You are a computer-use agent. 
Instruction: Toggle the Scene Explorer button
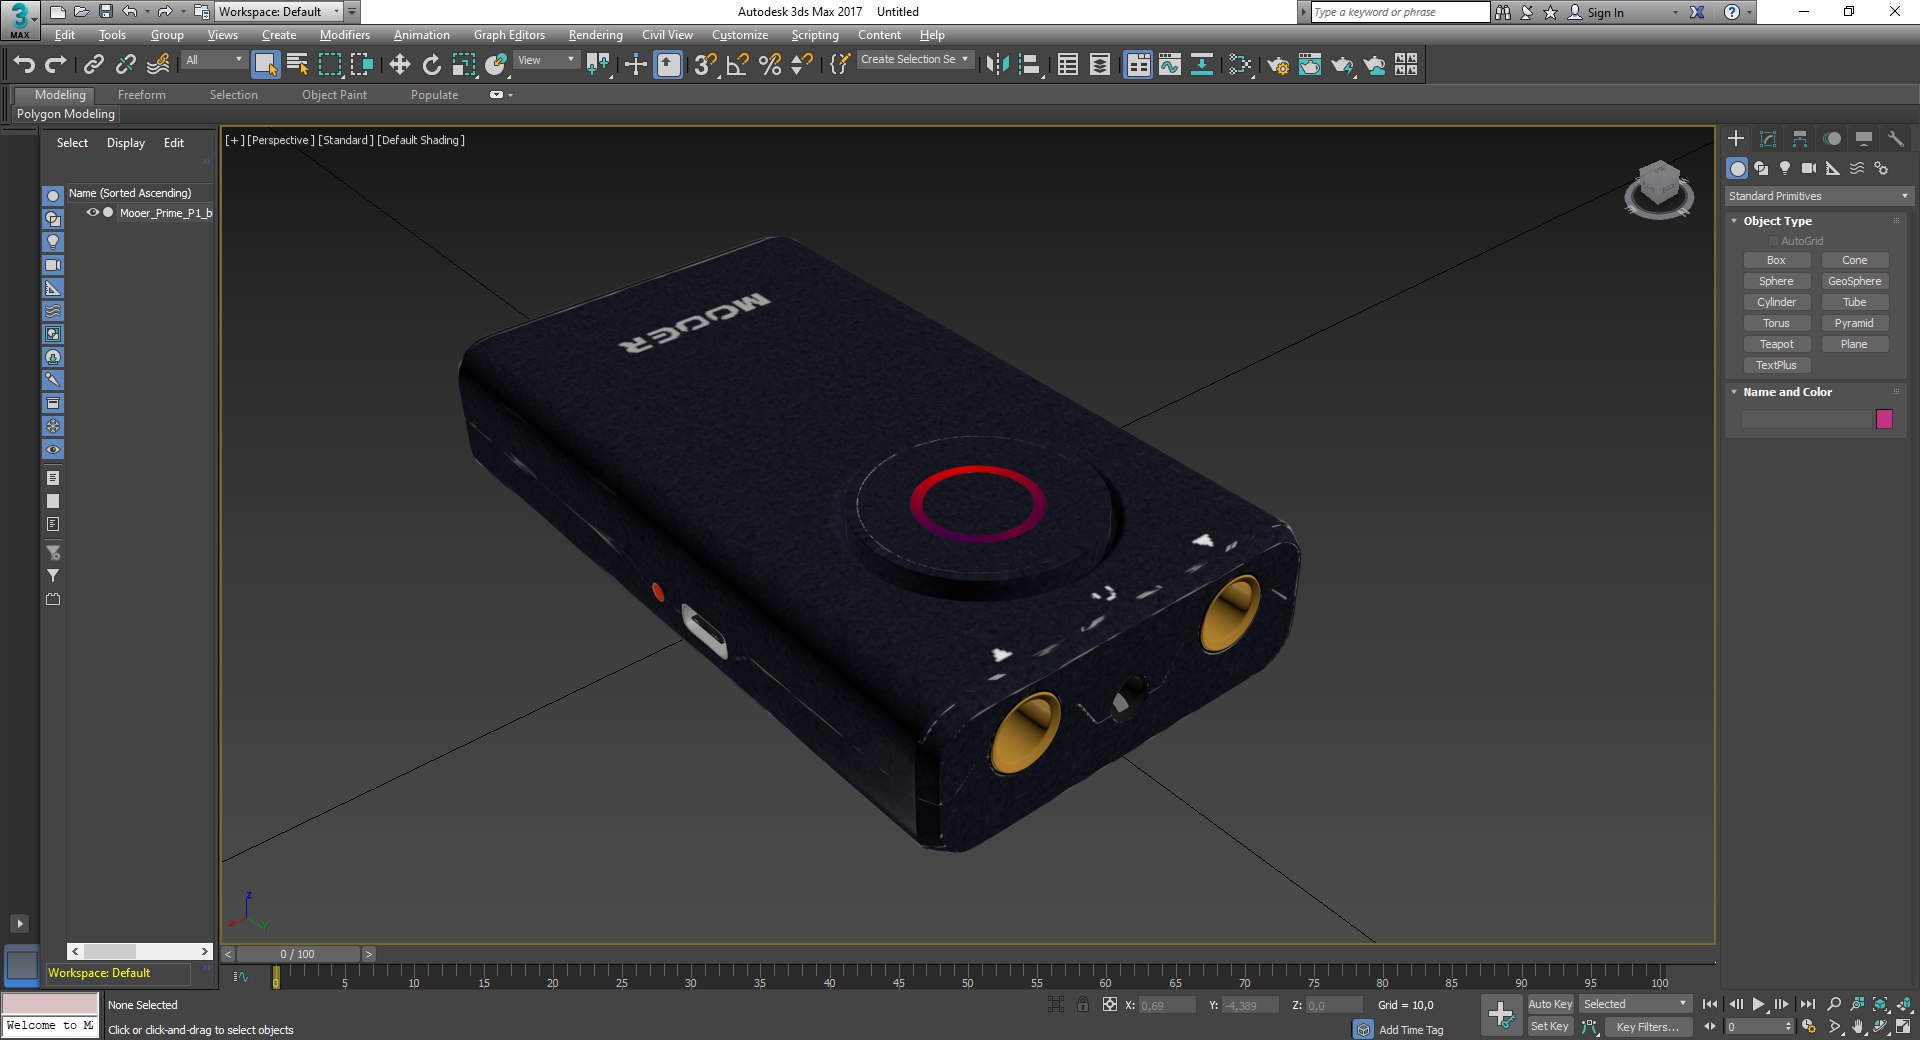pyautogui.click(x=1067, y=65)
